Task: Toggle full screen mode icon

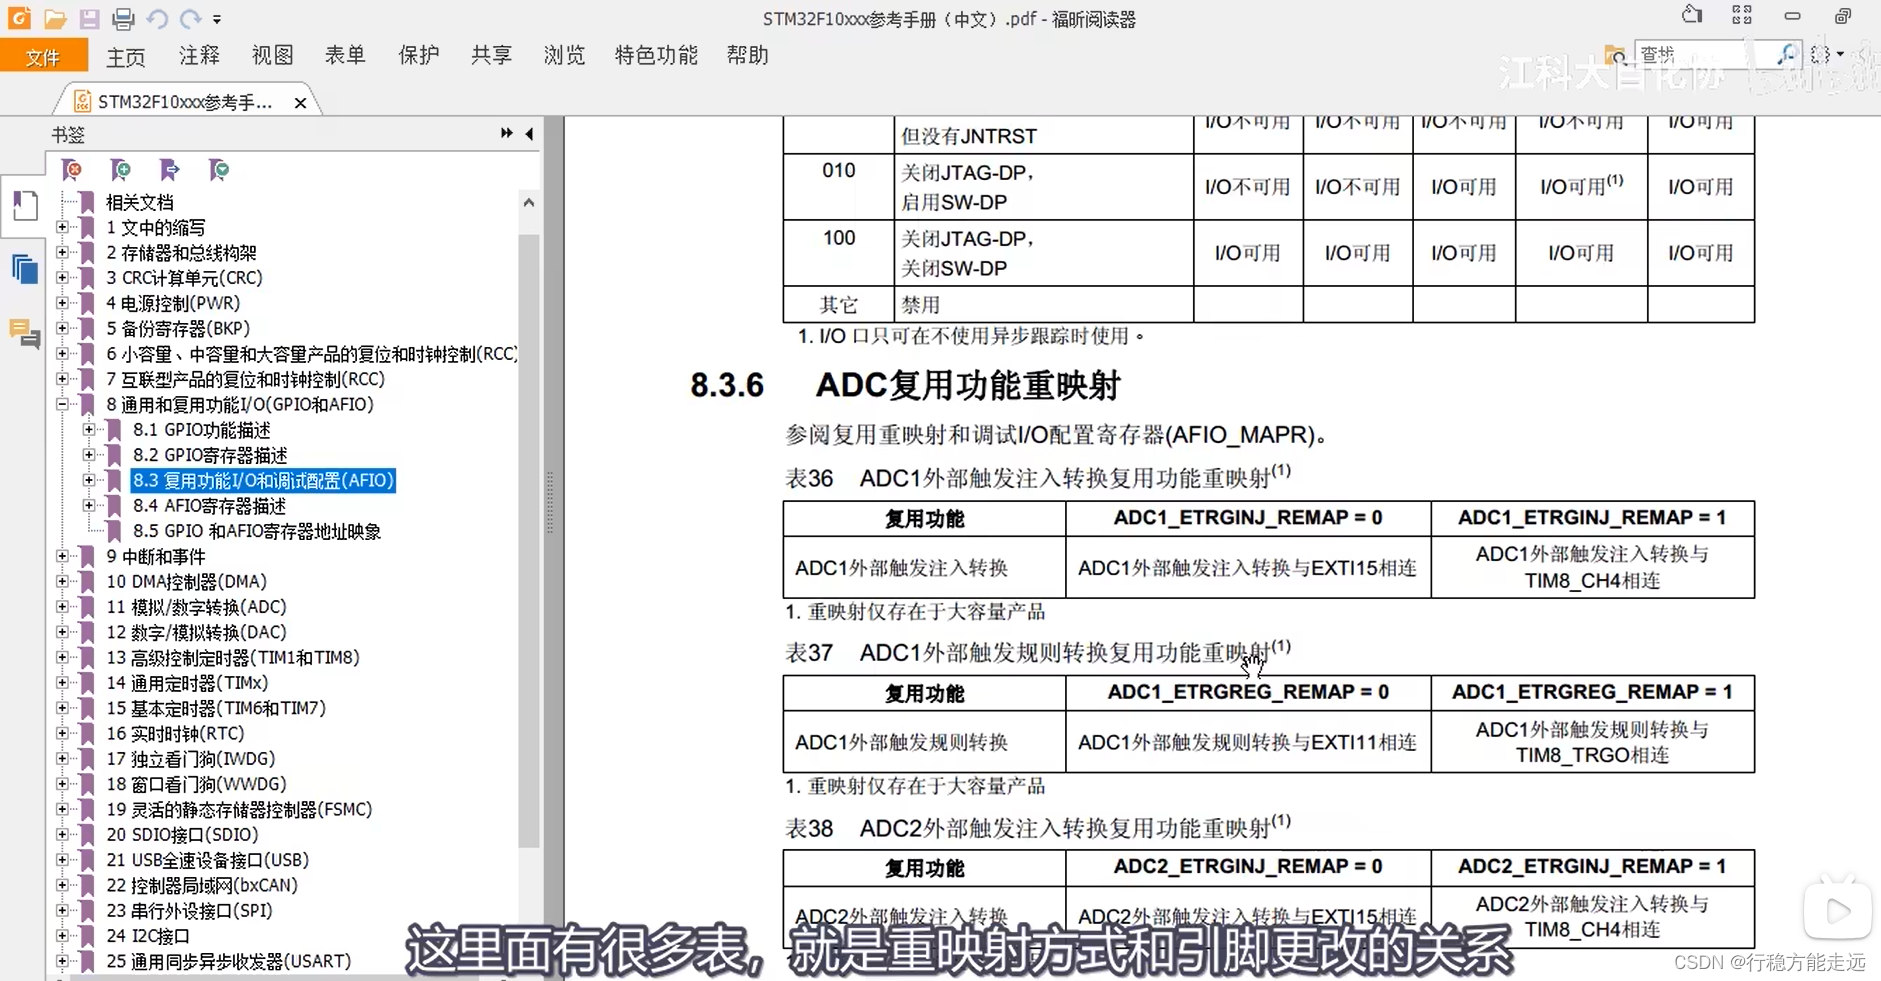Action: click(1742, 15)
